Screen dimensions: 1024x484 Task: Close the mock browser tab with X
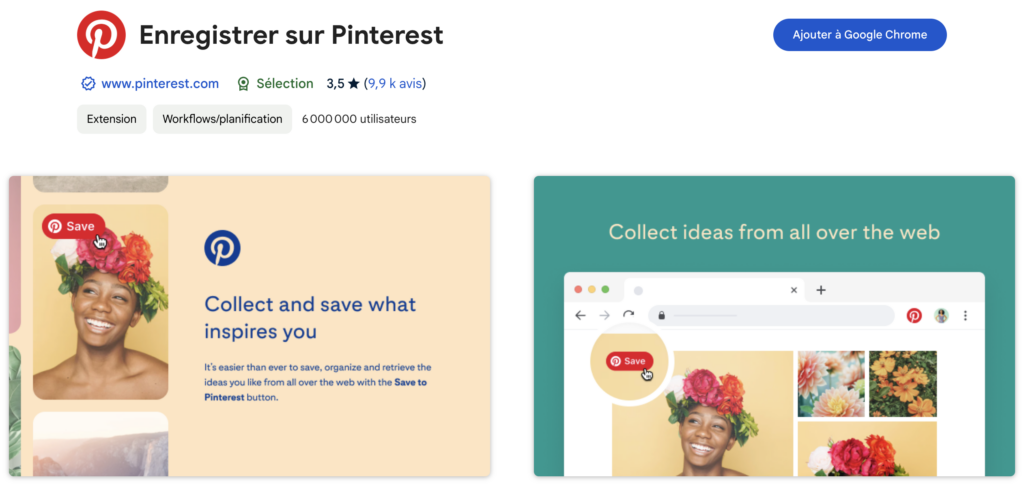(x=794, y=290)
